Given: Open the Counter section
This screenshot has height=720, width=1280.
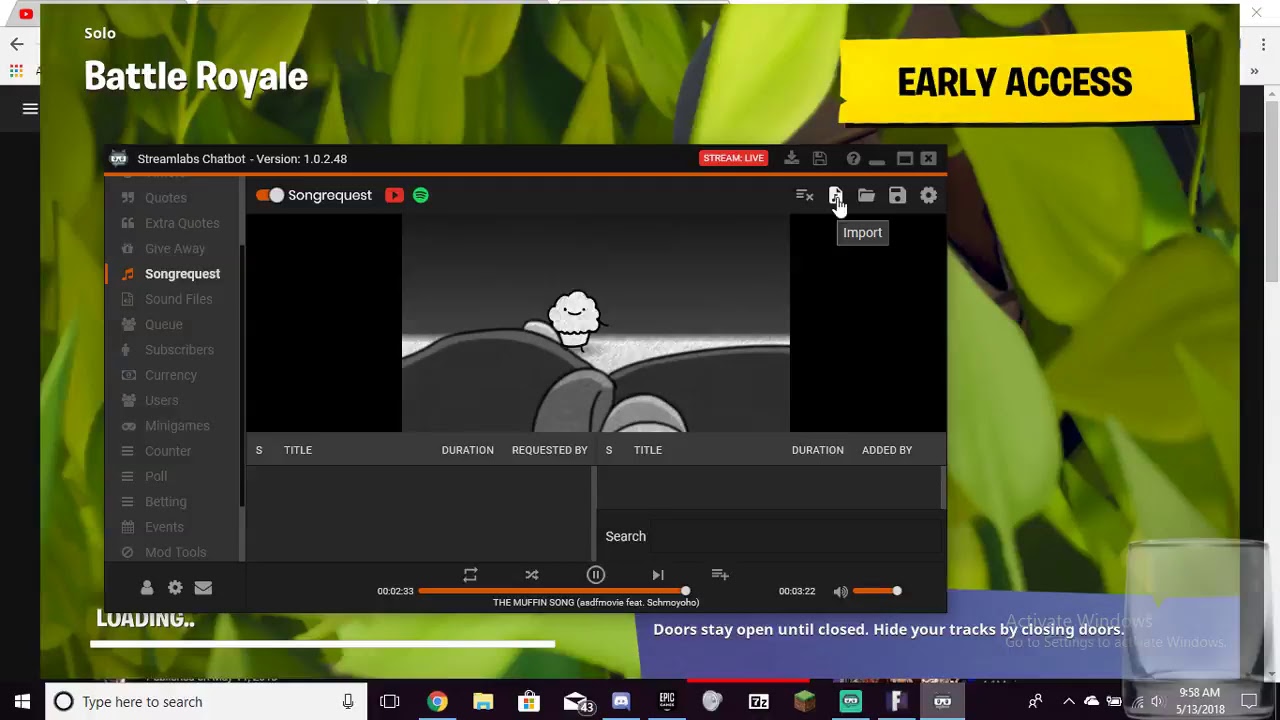Looking at the screenshot, I should tap(168, 451).
